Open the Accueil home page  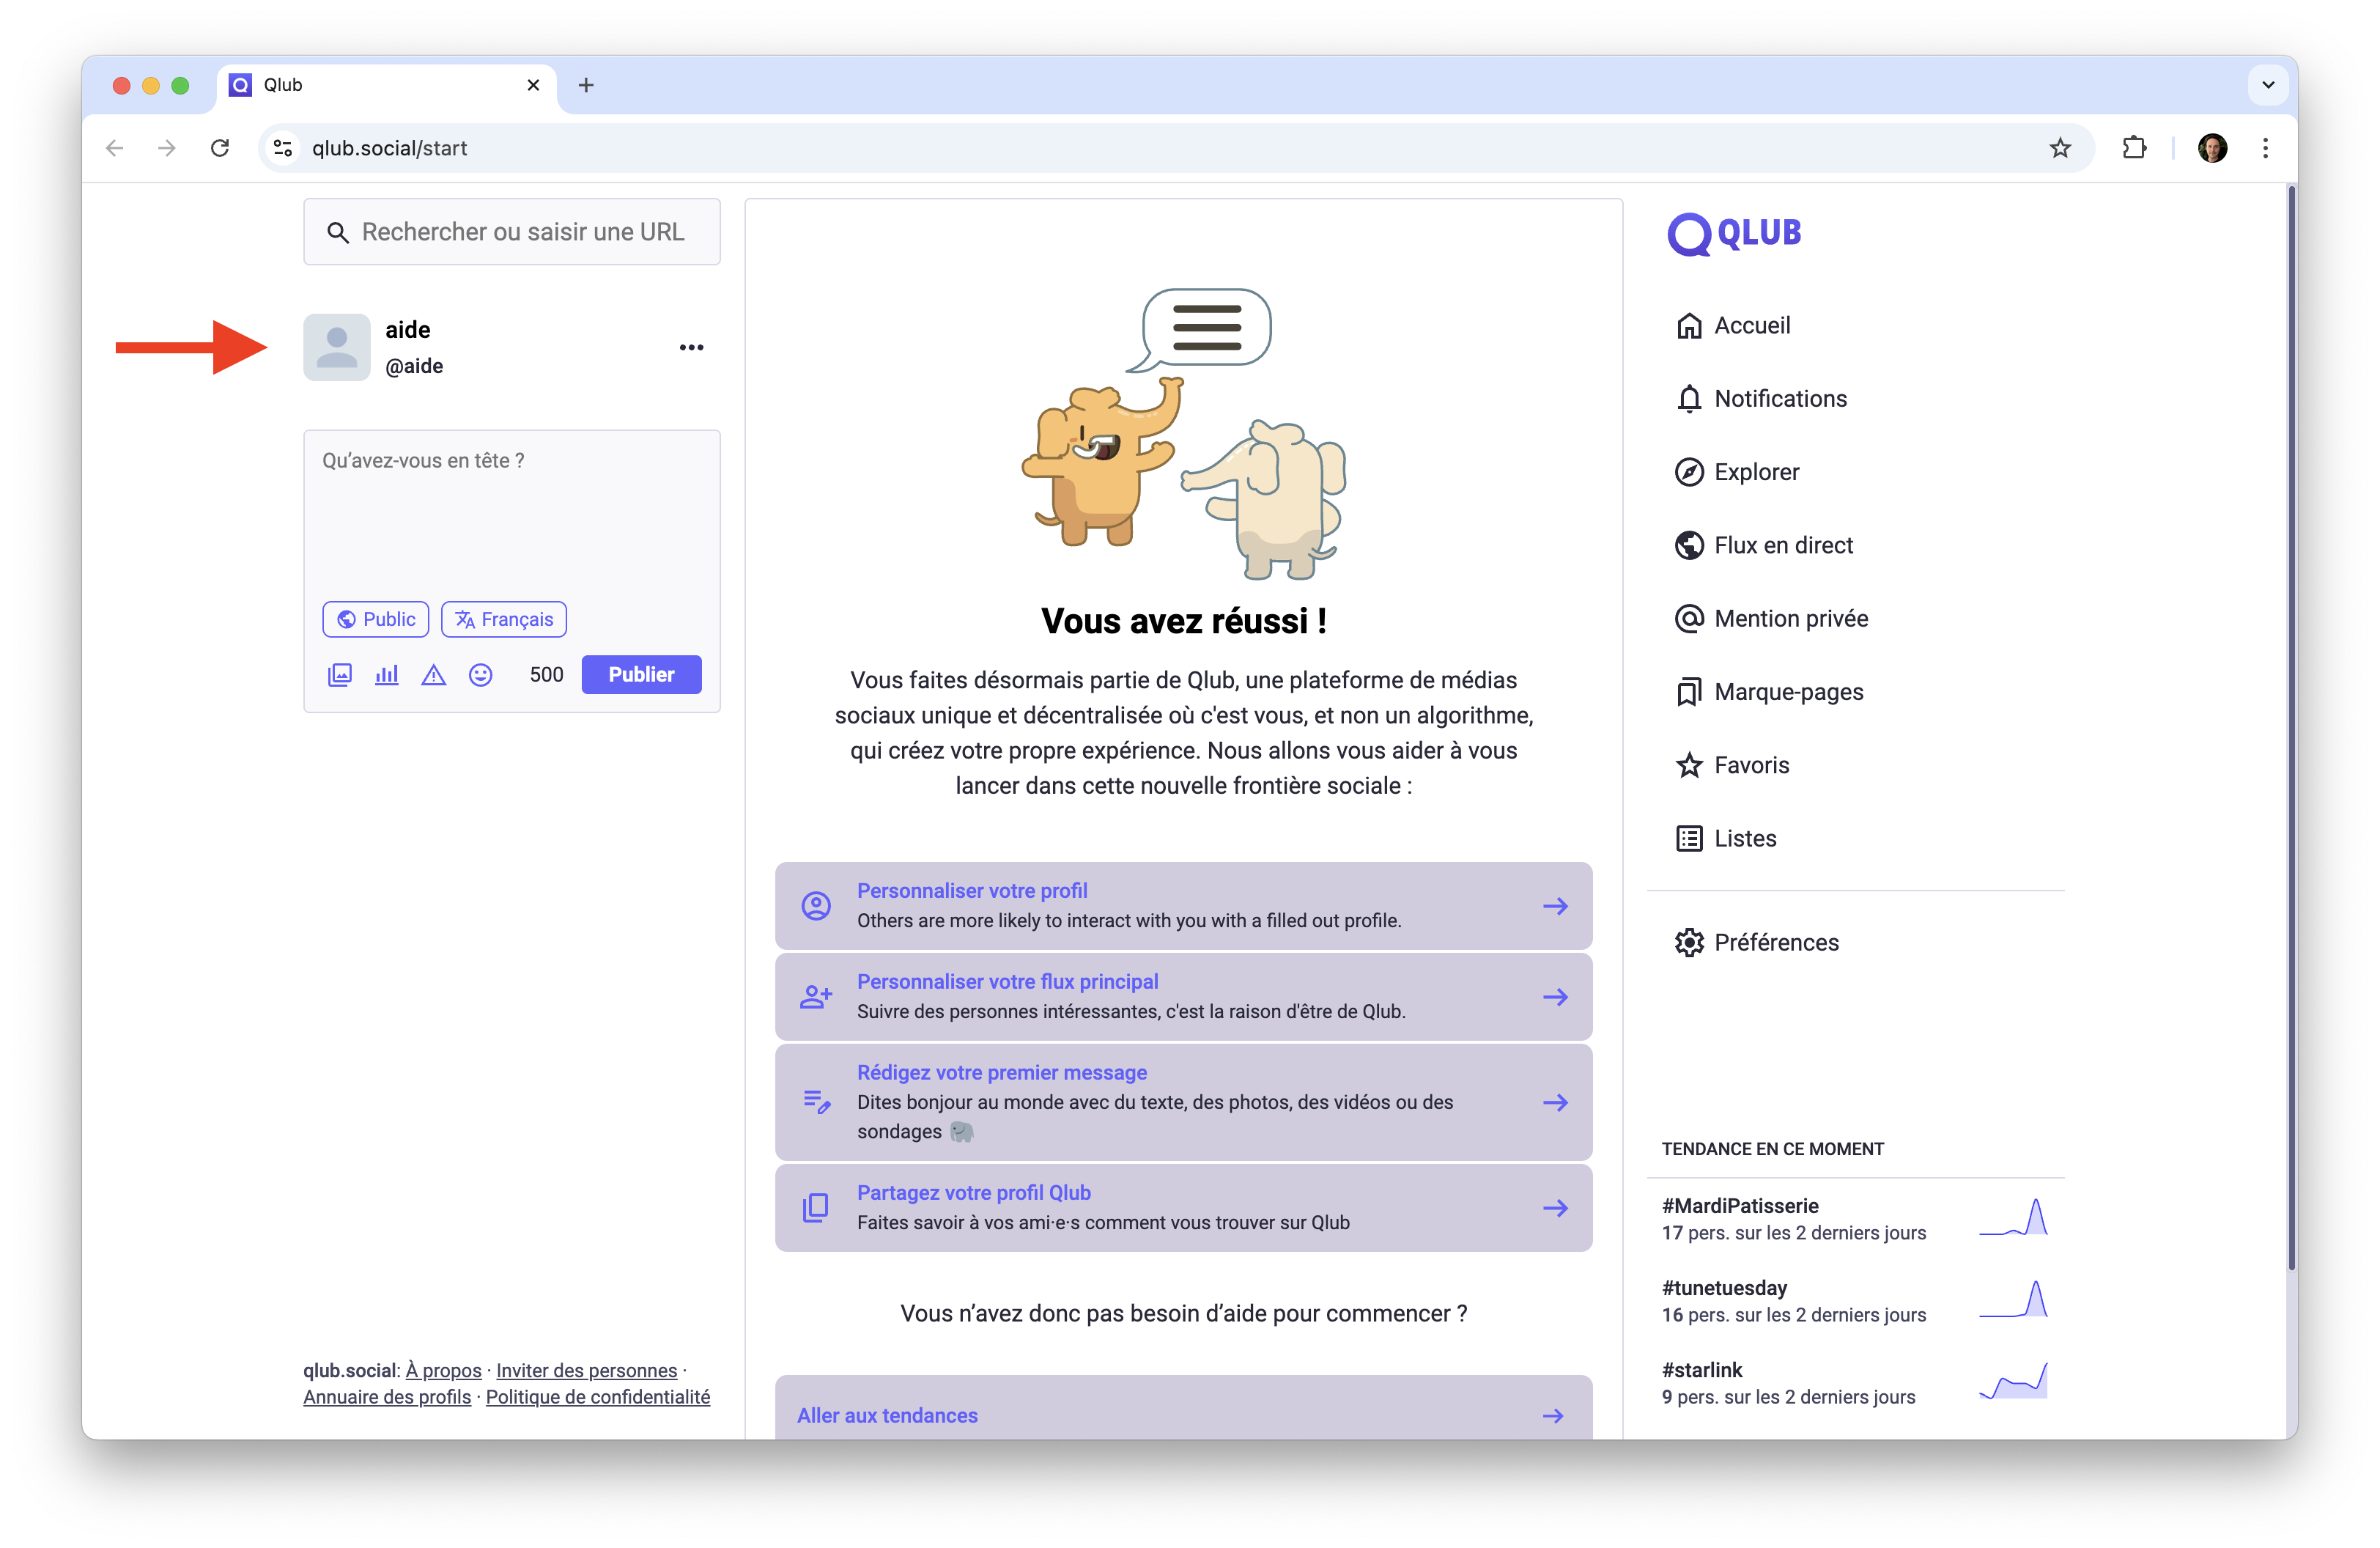pyautogui.click(x=1732, y=325)
